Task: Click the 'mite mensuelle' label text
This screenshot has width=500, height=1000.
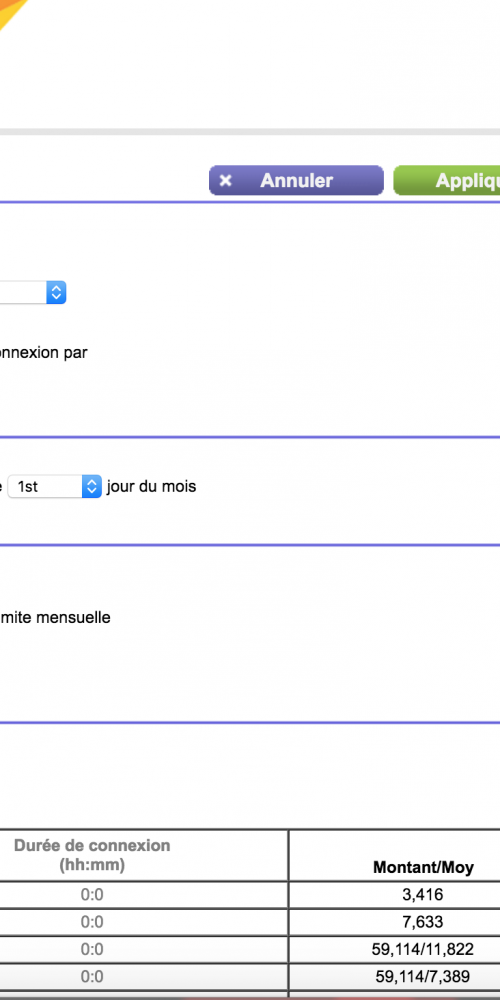Action: (55, 617)
